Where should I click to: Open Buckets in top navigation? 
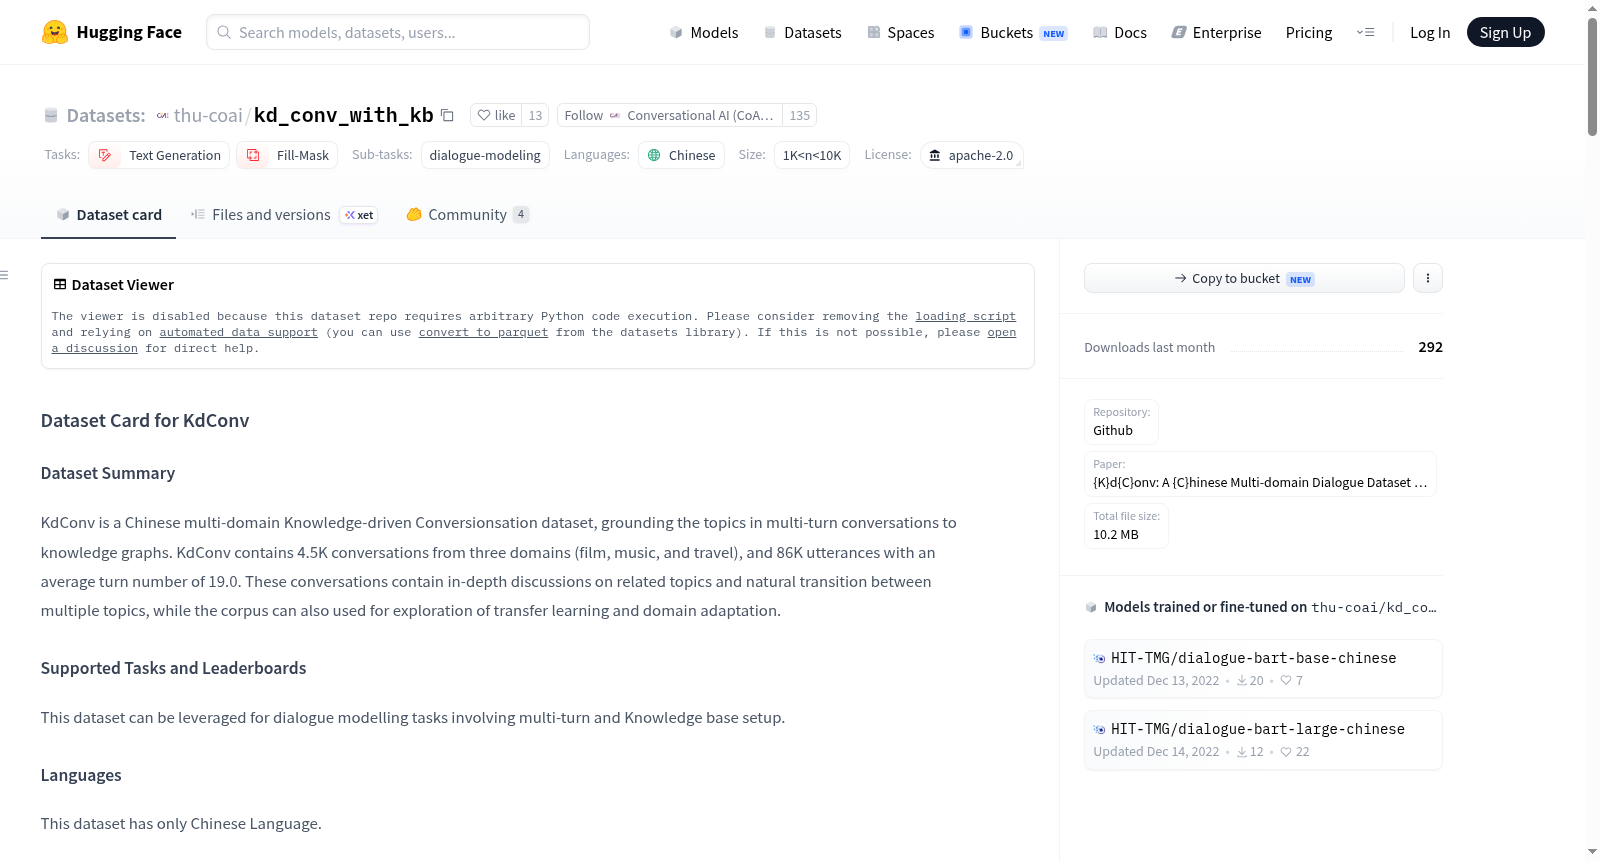coord(1013,32)
